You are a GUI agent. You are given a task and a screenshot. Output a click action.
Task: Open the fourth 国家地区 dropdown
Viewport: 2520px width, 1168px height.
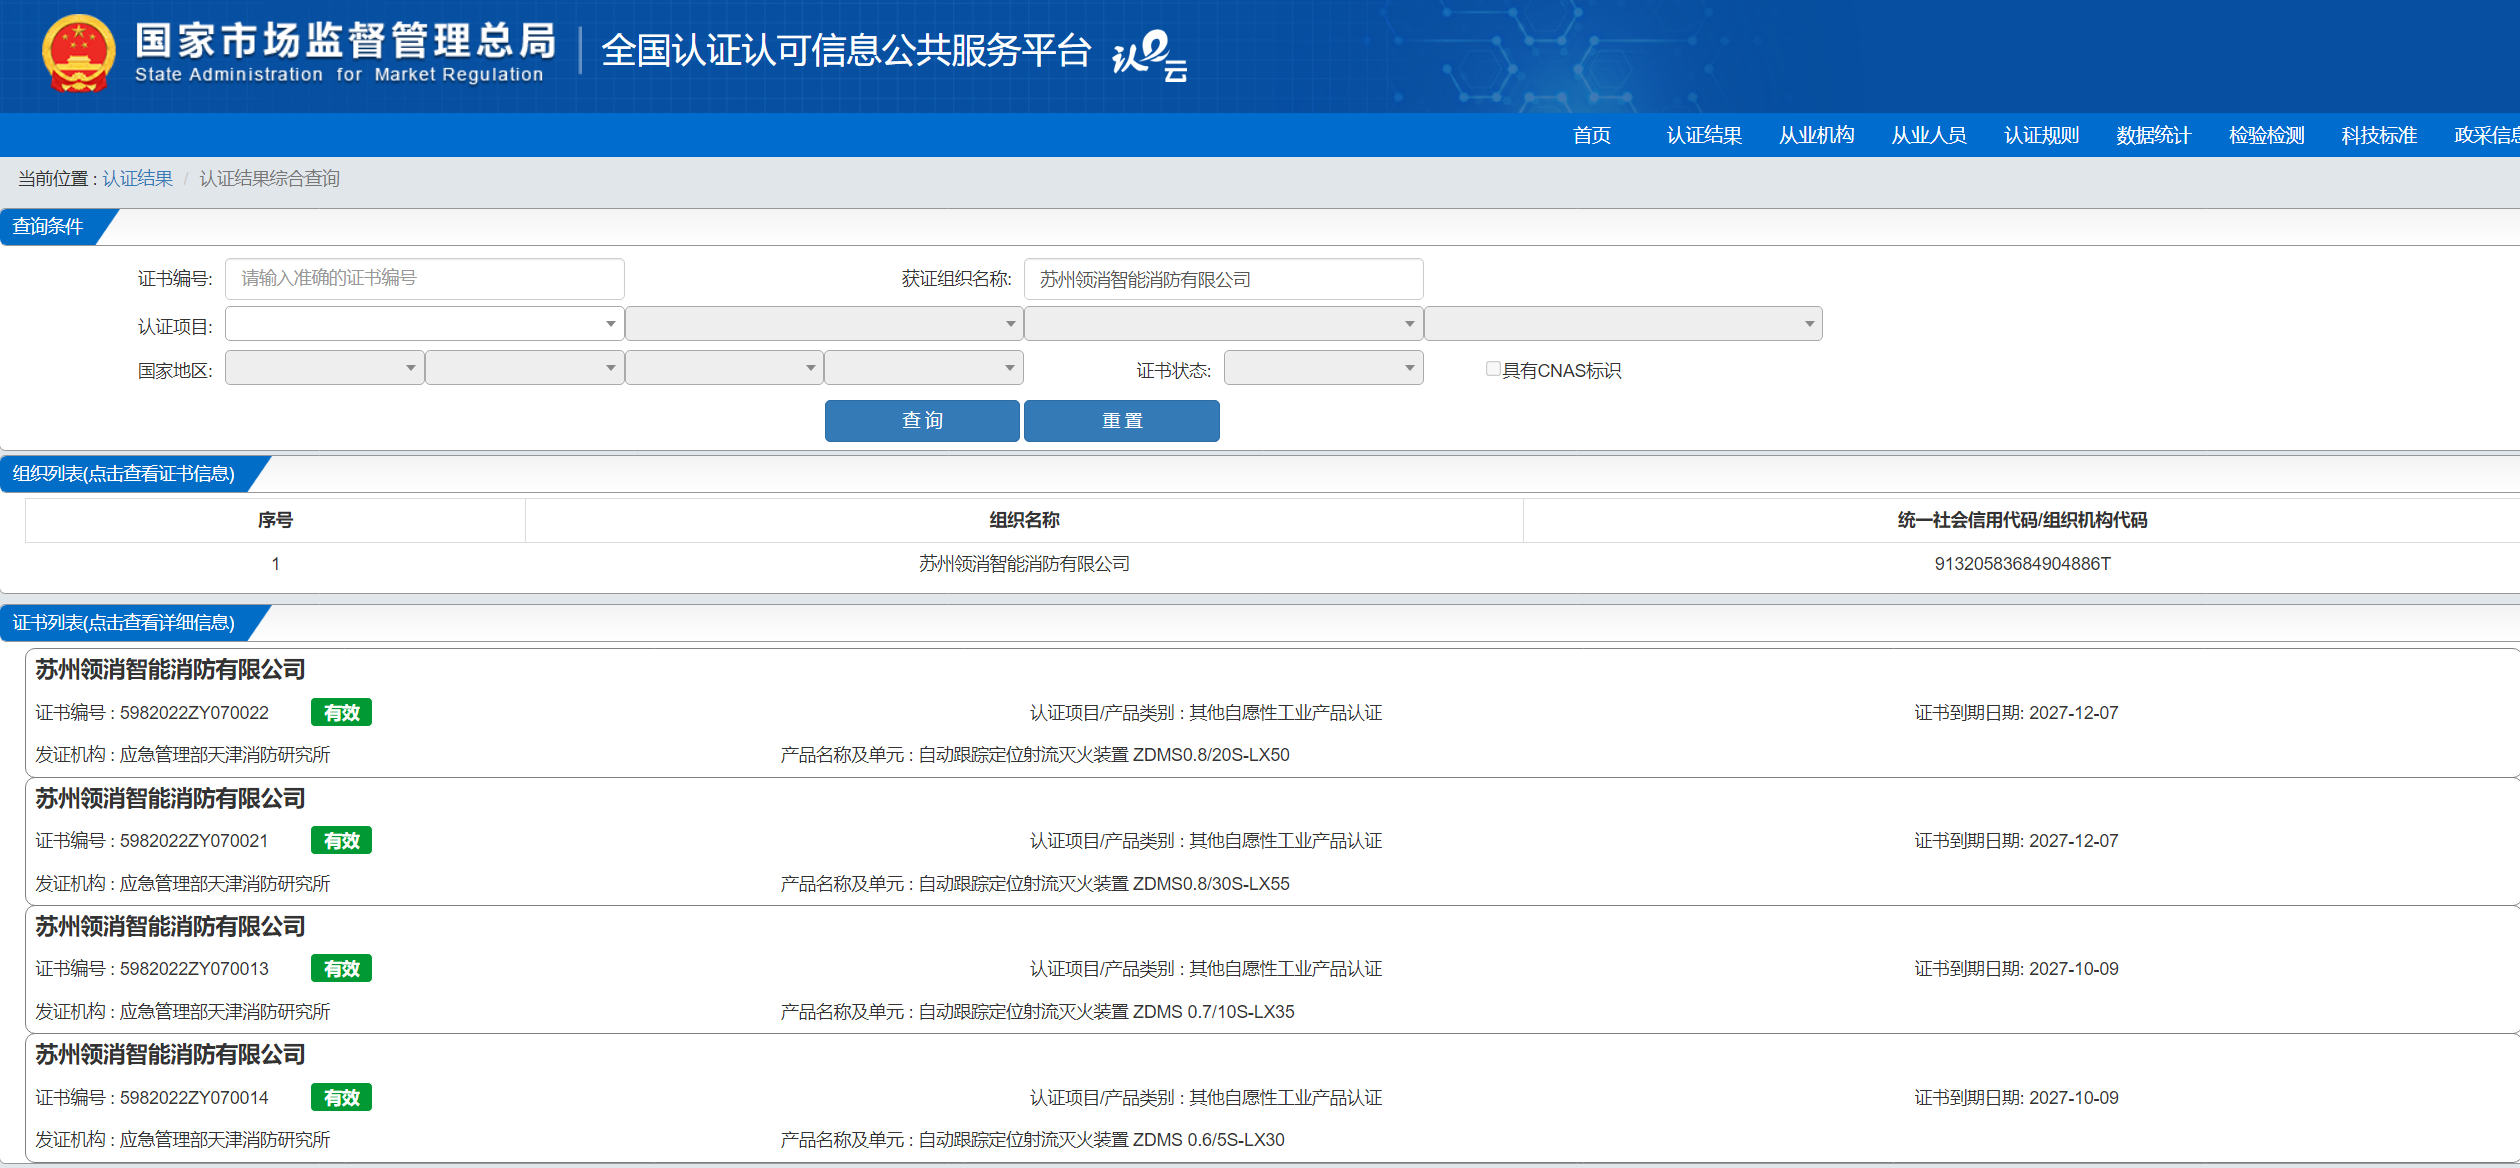pyautogui.click(x=924, y=368)
